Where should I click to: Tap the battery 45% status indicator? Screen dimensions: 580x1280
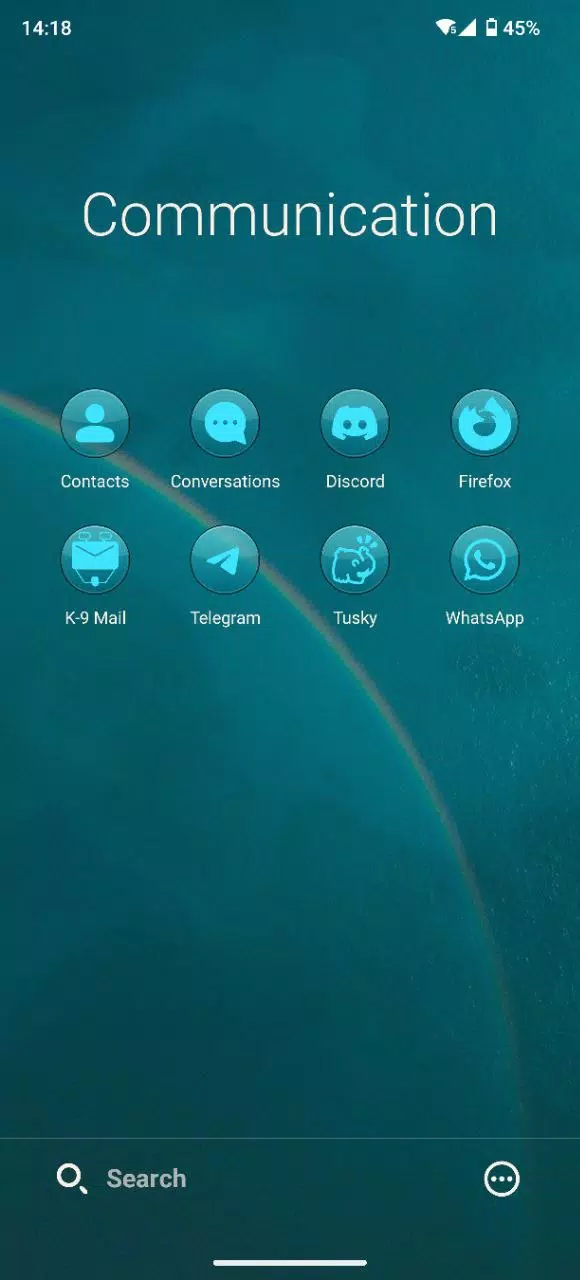[512, 28]
